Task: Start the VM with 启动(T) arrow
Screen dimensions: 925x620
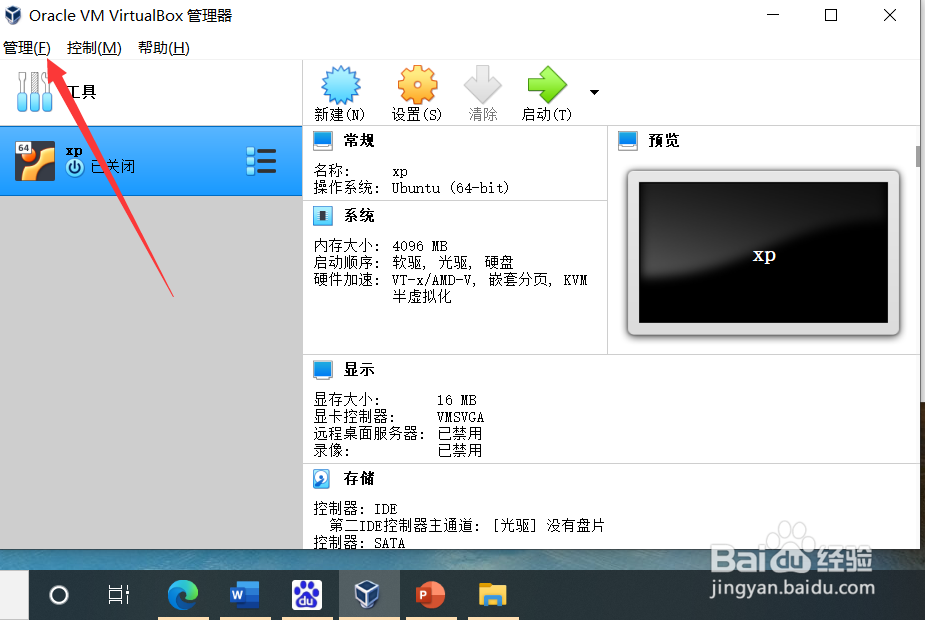Action: pyautogui.click(x=547, y=85)
